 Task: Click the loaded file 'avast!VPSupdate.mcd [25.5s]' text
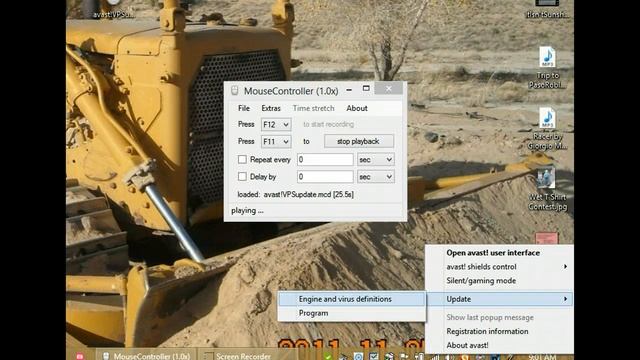[308, 195]
